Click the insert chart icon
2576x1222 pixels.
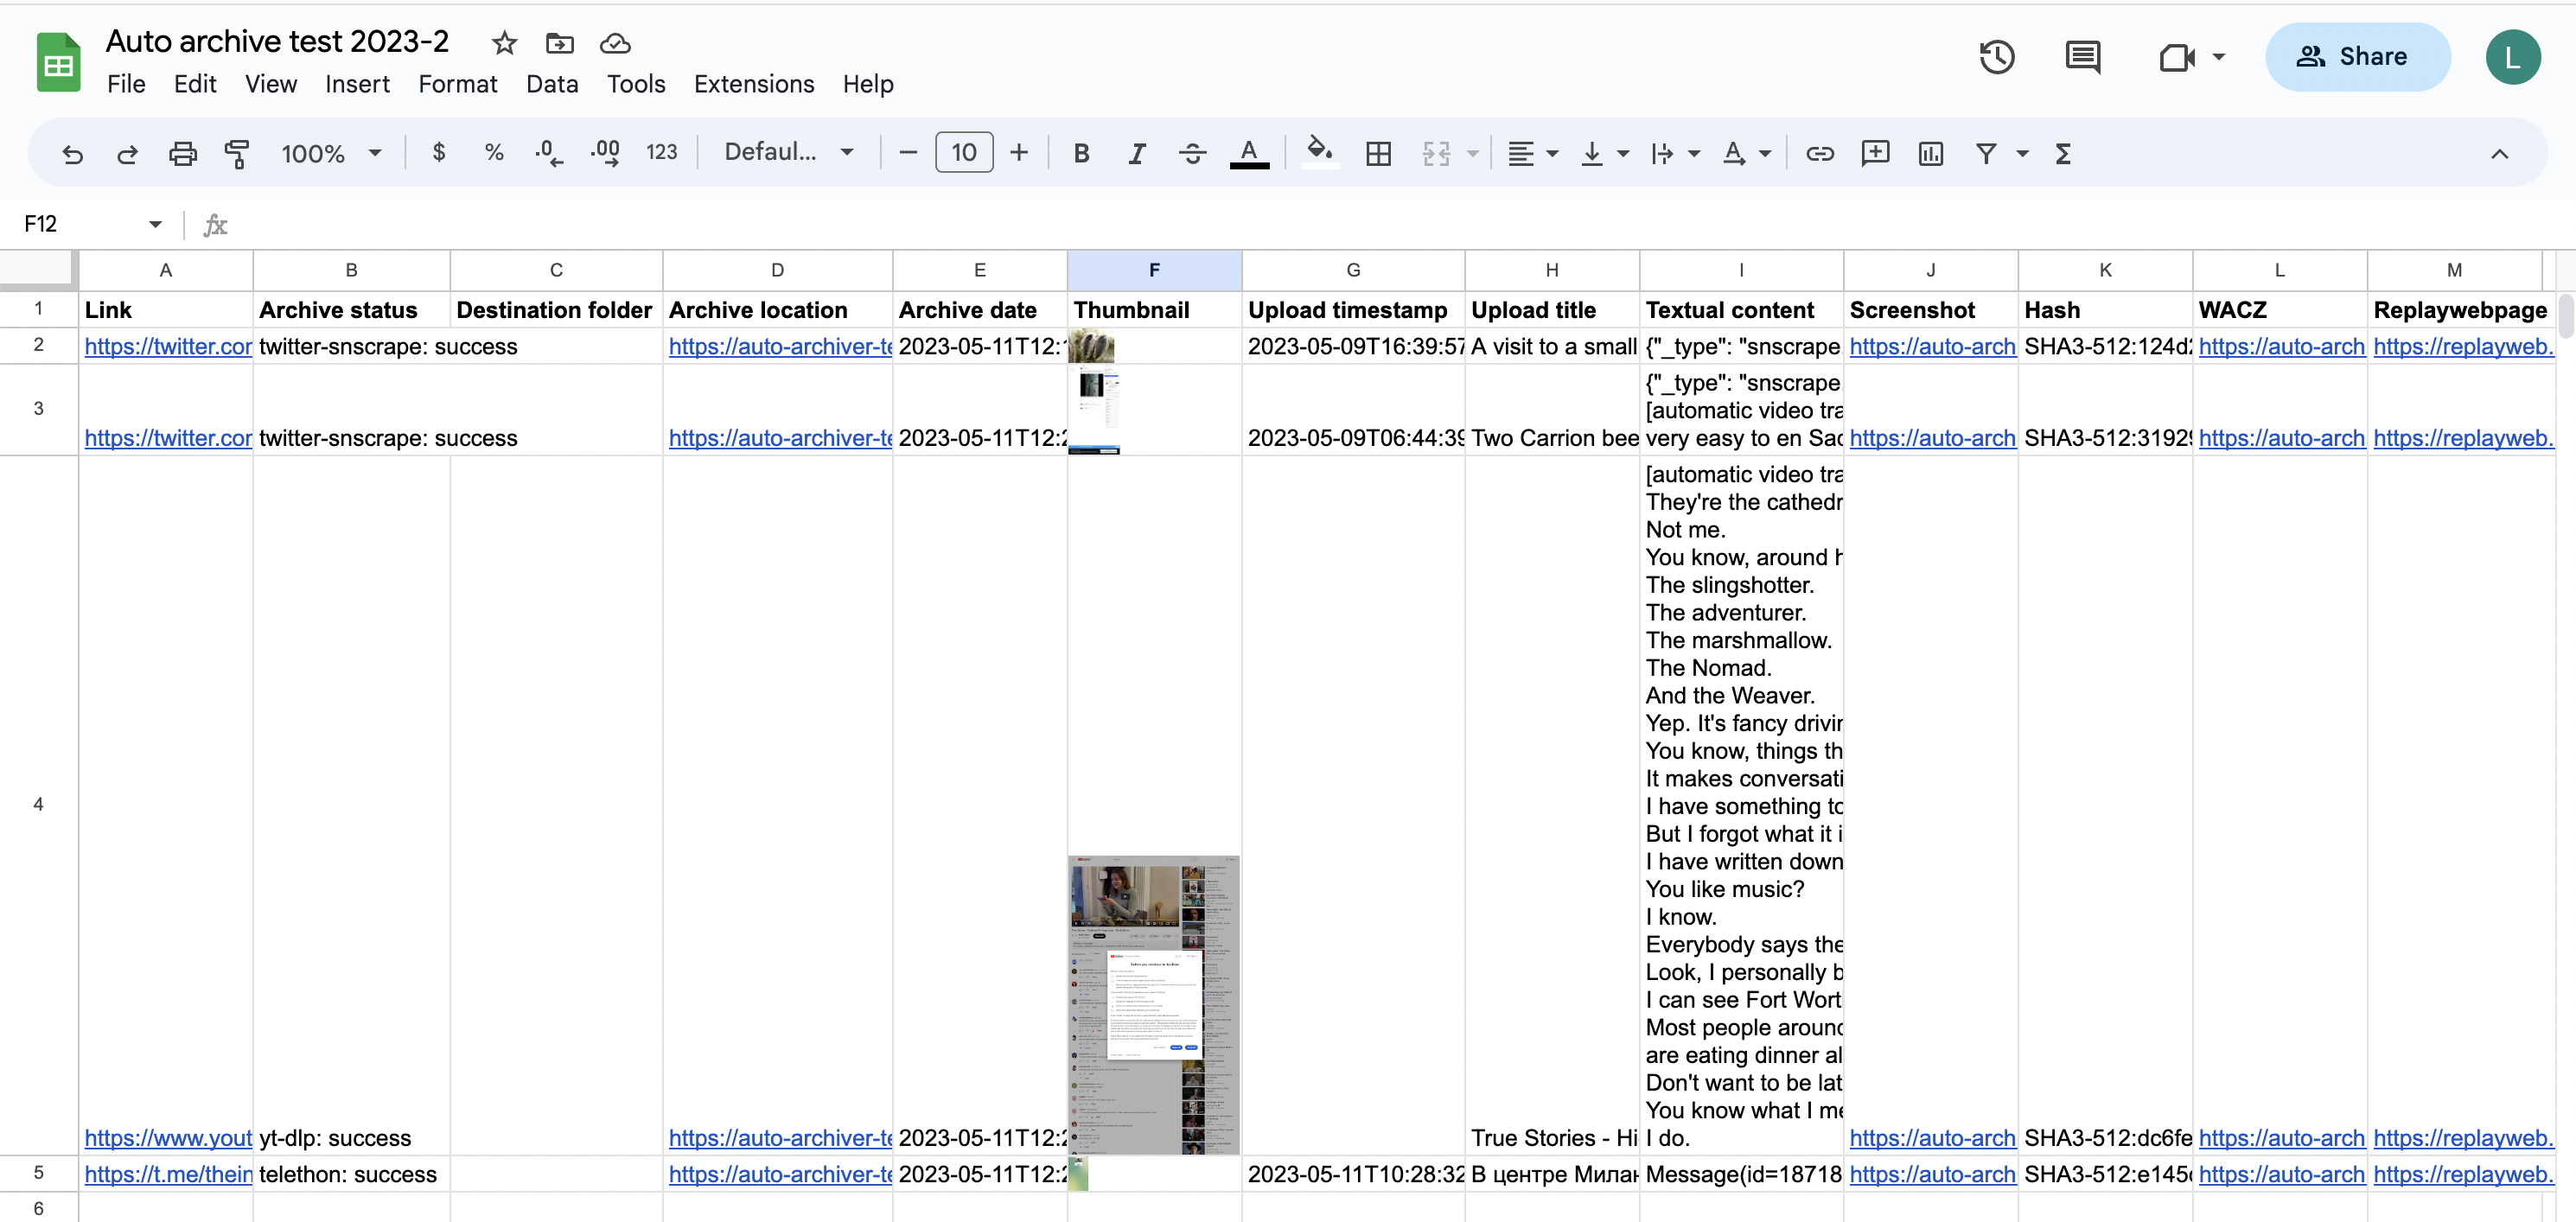point(1930,151)
